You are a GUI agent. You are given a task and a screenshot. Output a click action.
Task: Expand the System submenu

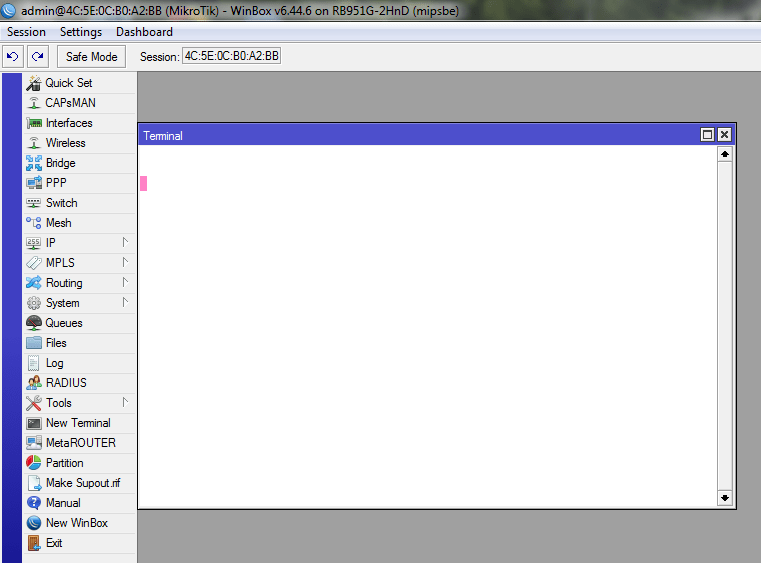[x=125, y=303]
